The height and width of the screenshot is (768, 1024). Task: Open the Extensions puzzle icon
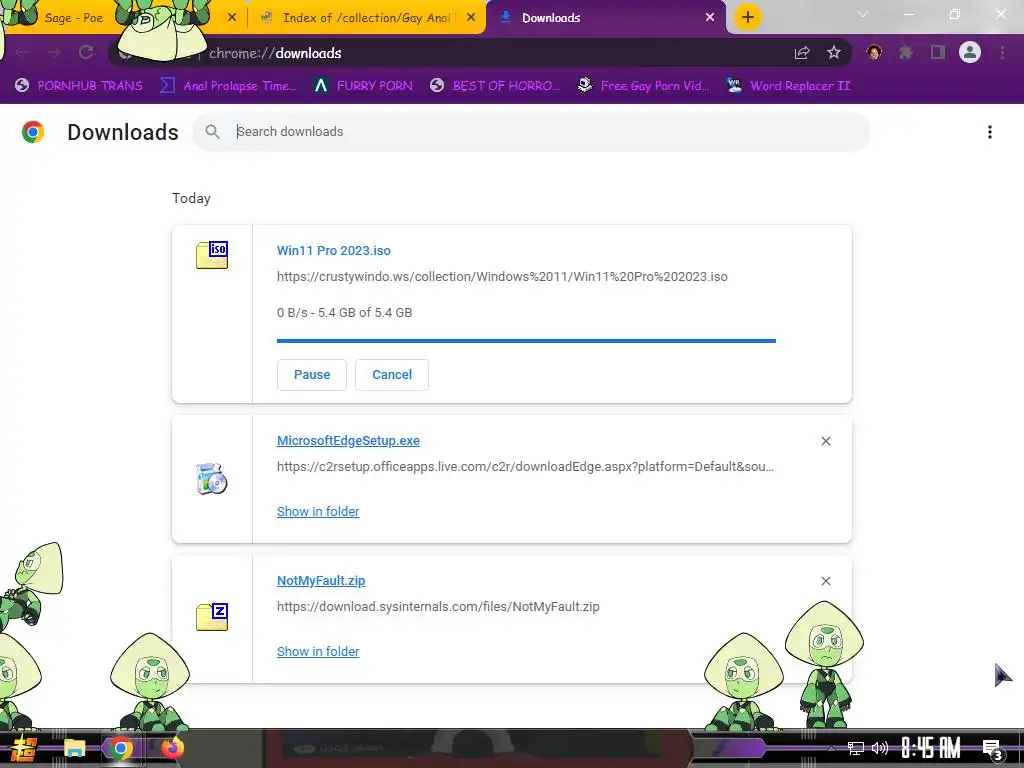906,52
